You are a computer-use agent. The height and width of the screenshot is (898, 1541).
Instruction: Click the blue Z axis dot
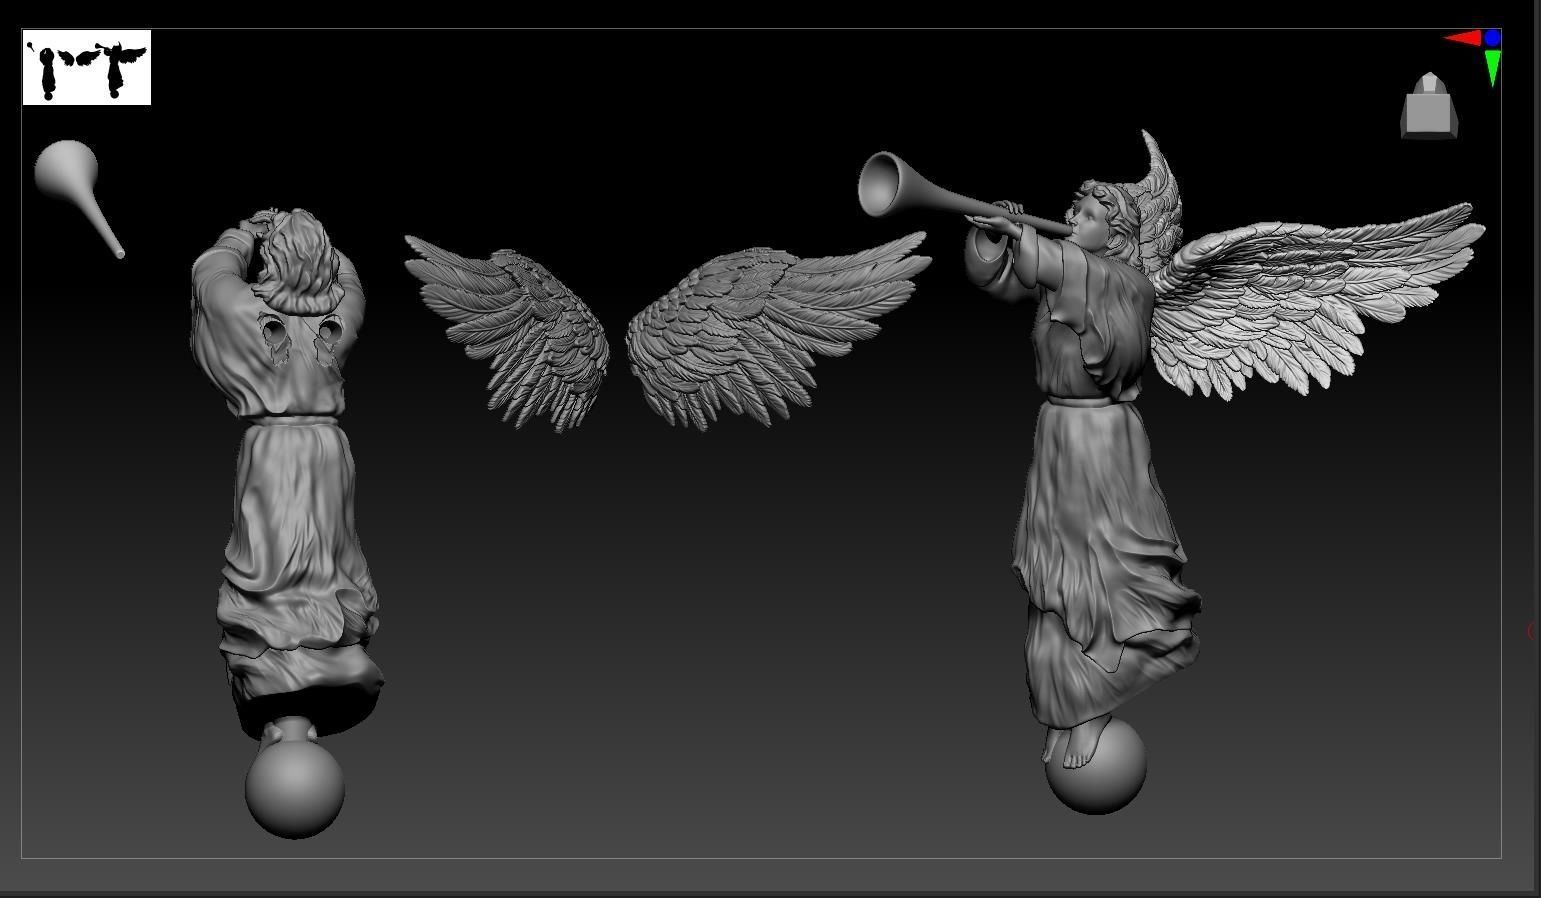pos(1493,38)
